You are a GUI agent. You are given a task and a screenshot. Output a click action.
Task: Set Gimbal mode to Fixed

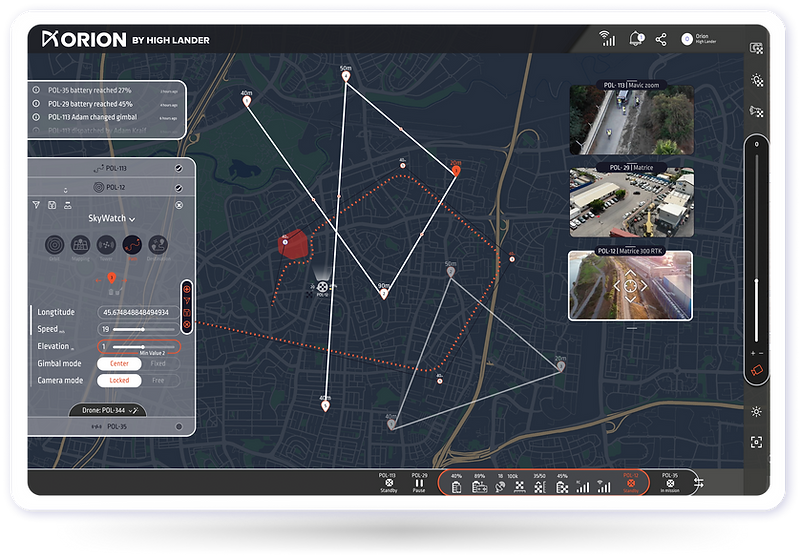pos(158,364)
